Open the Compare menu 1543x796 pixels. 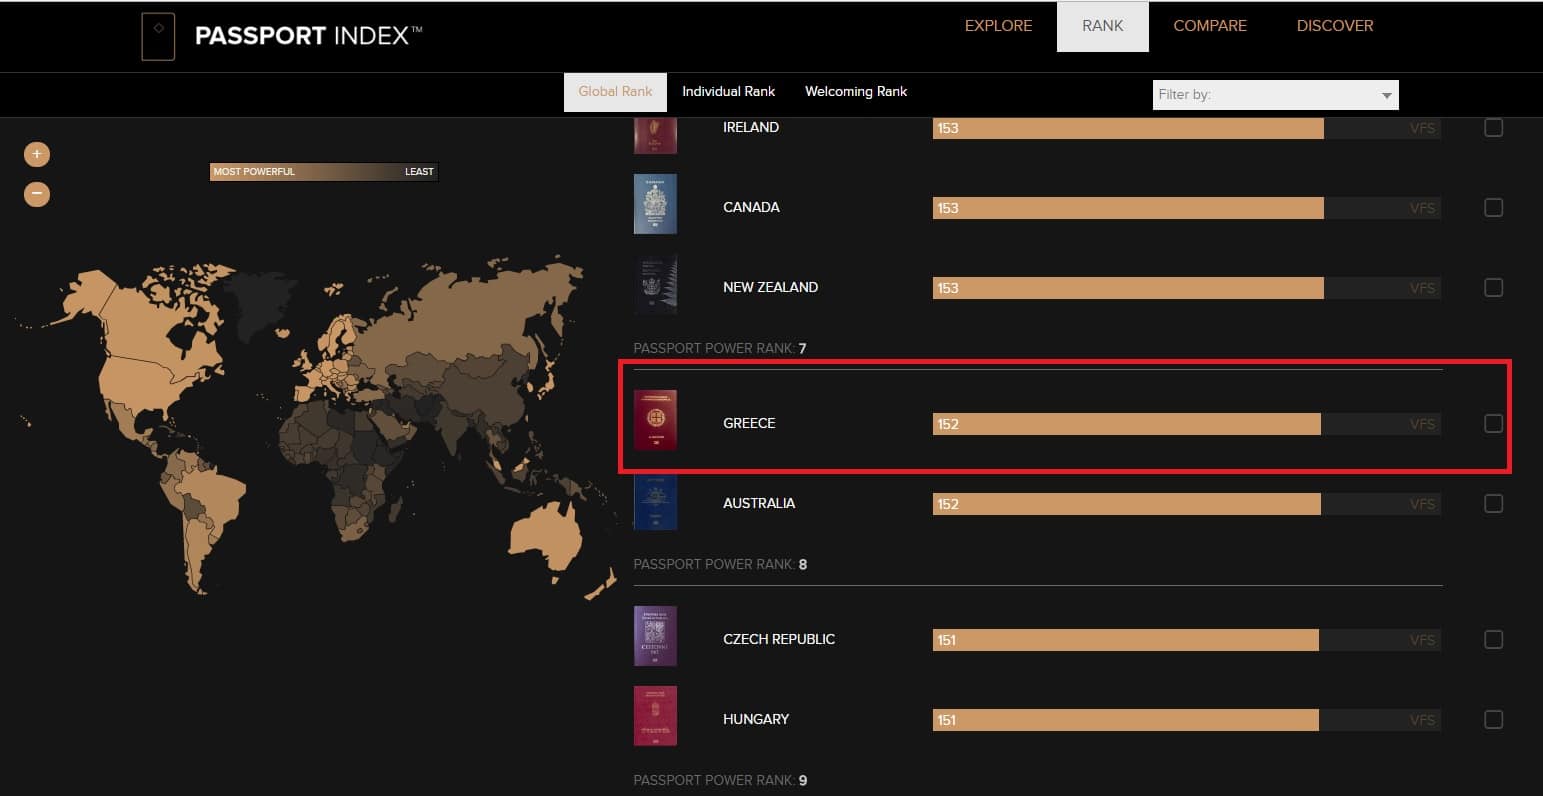point(1210,26)
